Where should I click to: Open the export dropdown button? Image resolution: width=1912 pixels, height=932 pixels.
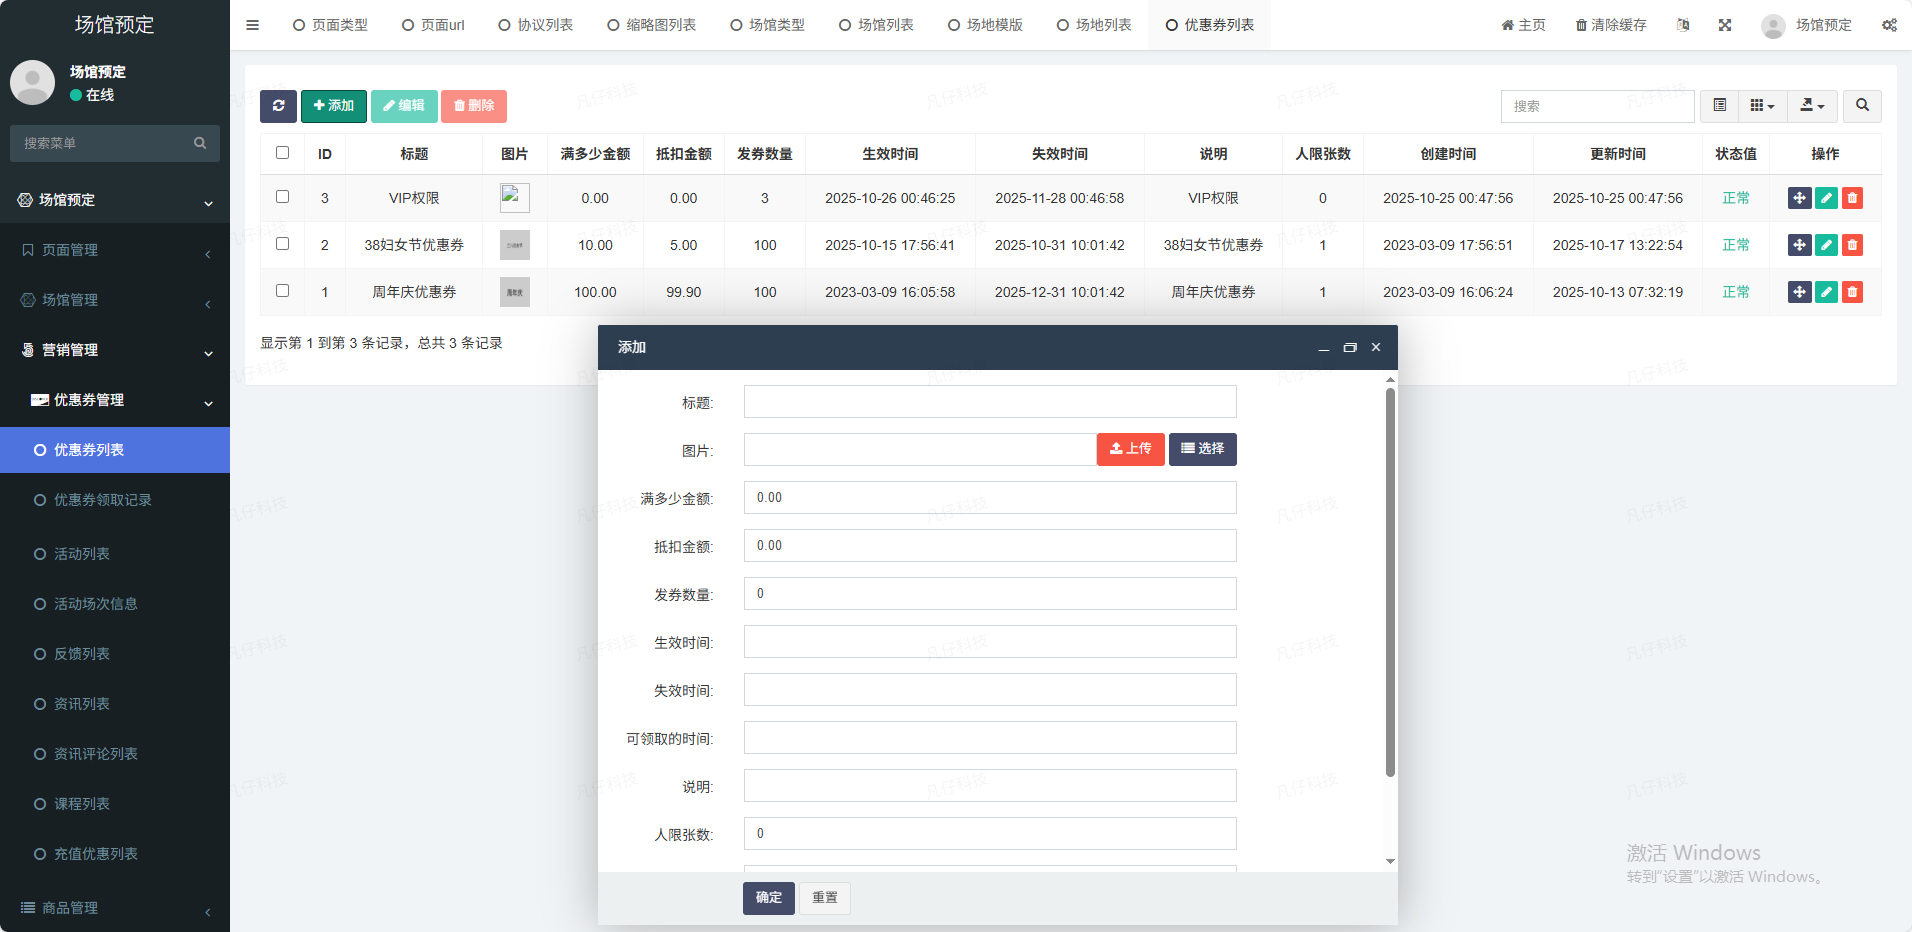click(x=1812, y=106)
